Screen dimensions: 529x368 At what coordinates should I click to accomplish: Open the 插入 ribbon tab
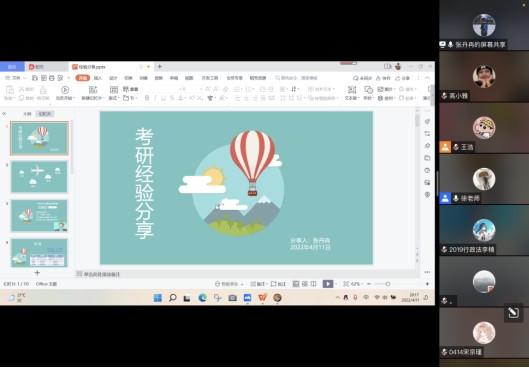pyautogui.click(x=98, y=78)
